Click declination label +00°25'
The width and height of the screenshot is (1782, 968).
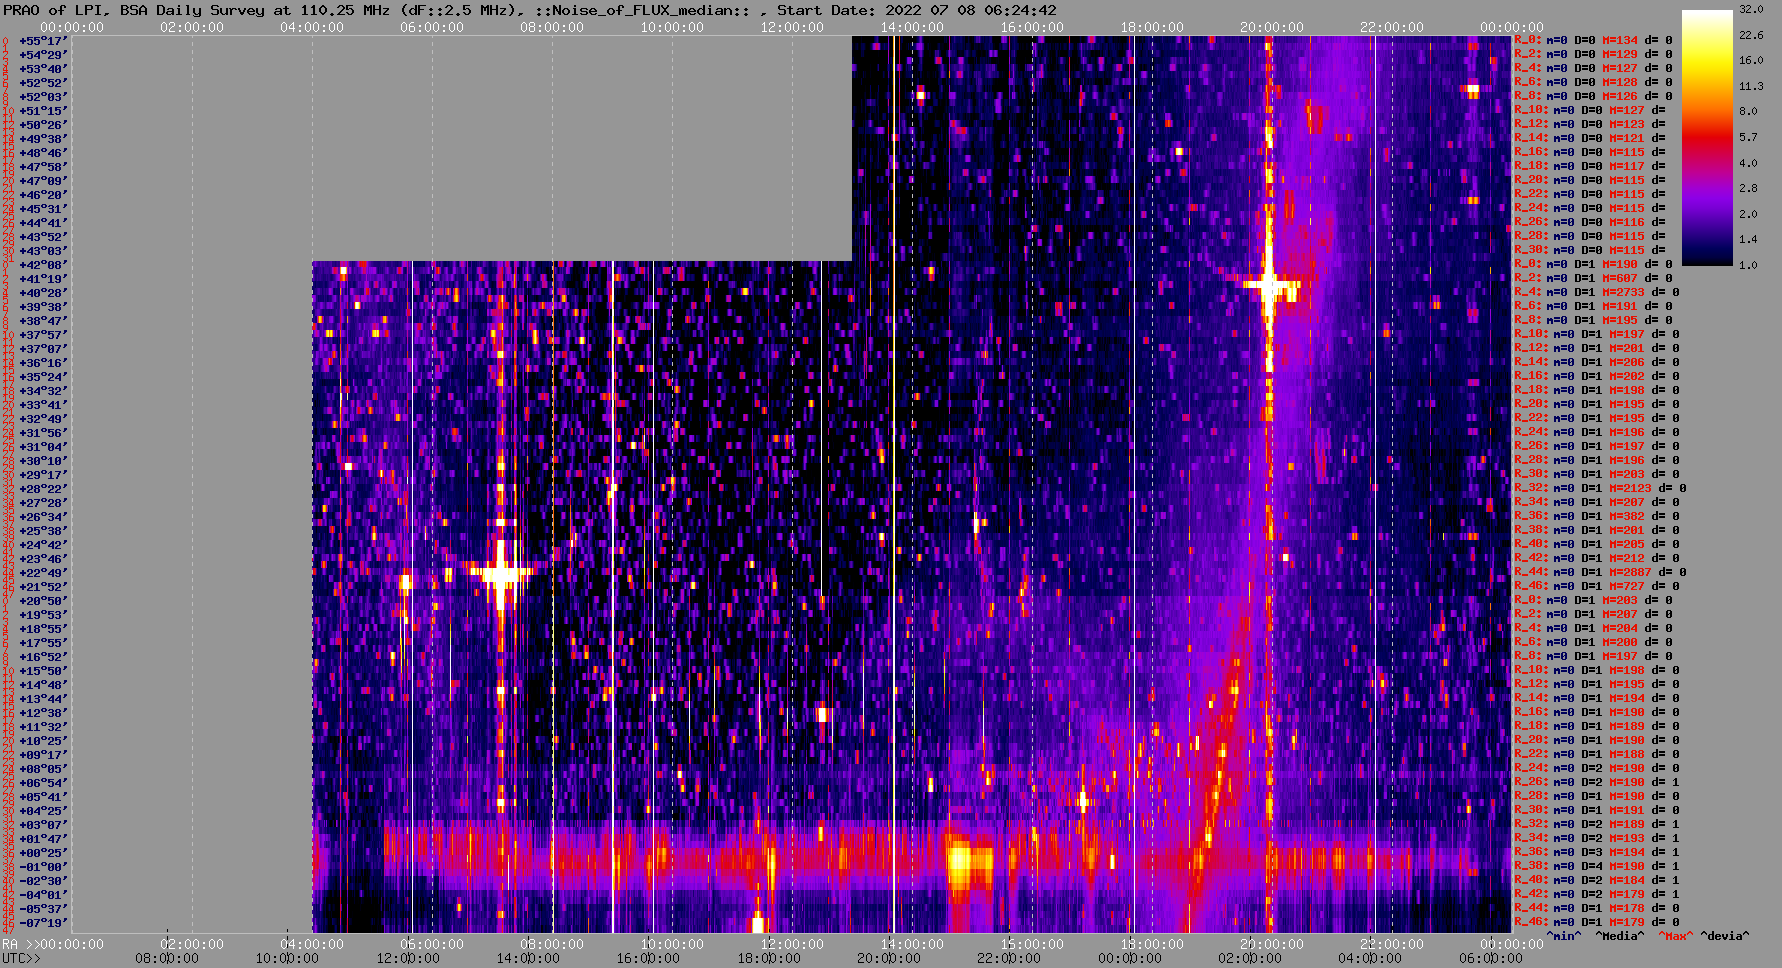pyautogui.click(x=42, y=853)
